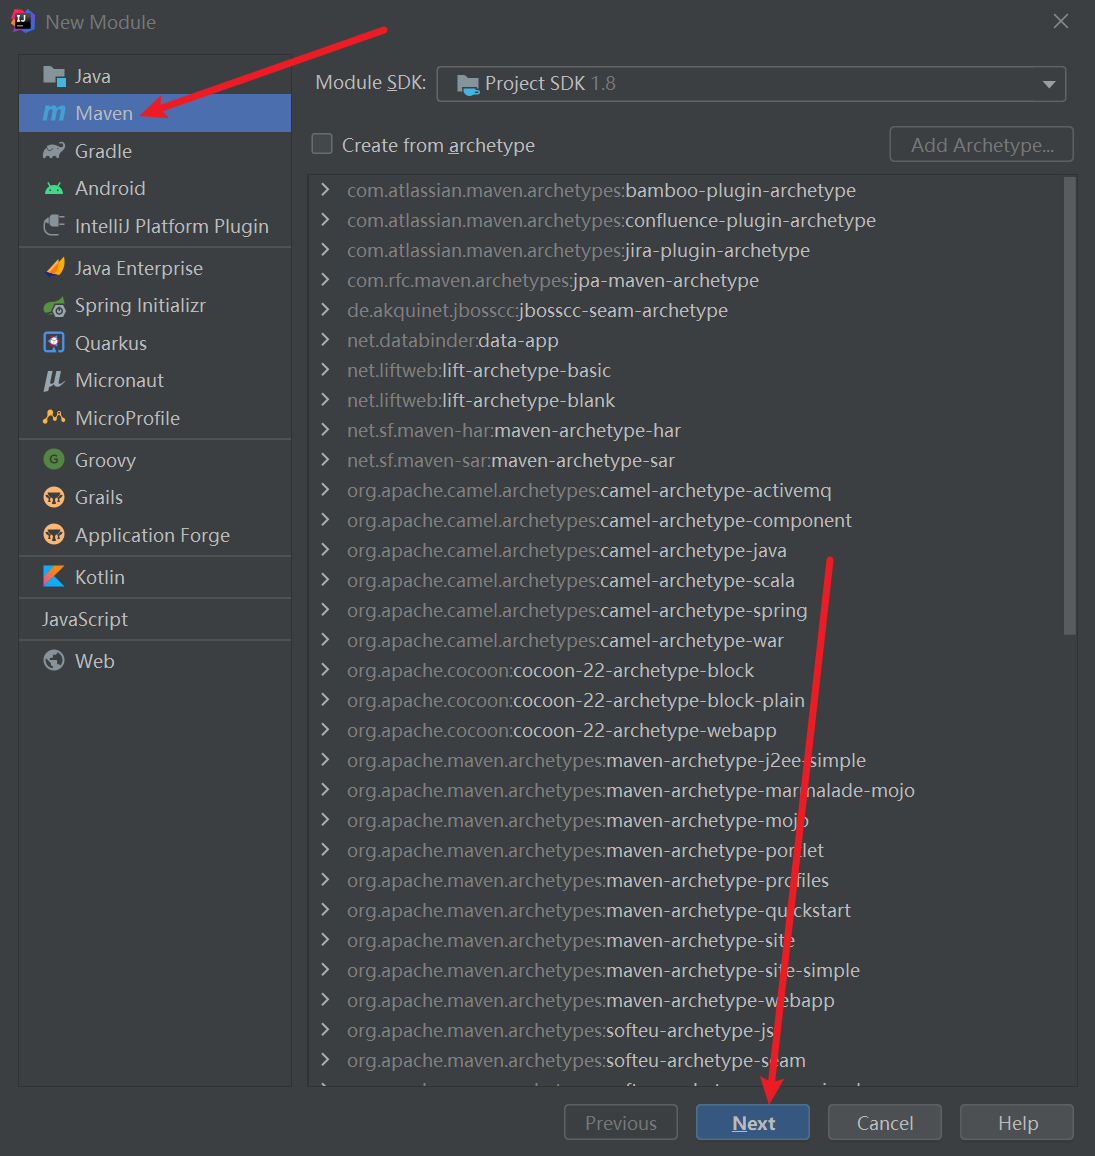The width and height of the screenshot is (1095, 1156).
Task: Select maven-archetype-j2ee-simple row
Action: [x=686, y=760]
